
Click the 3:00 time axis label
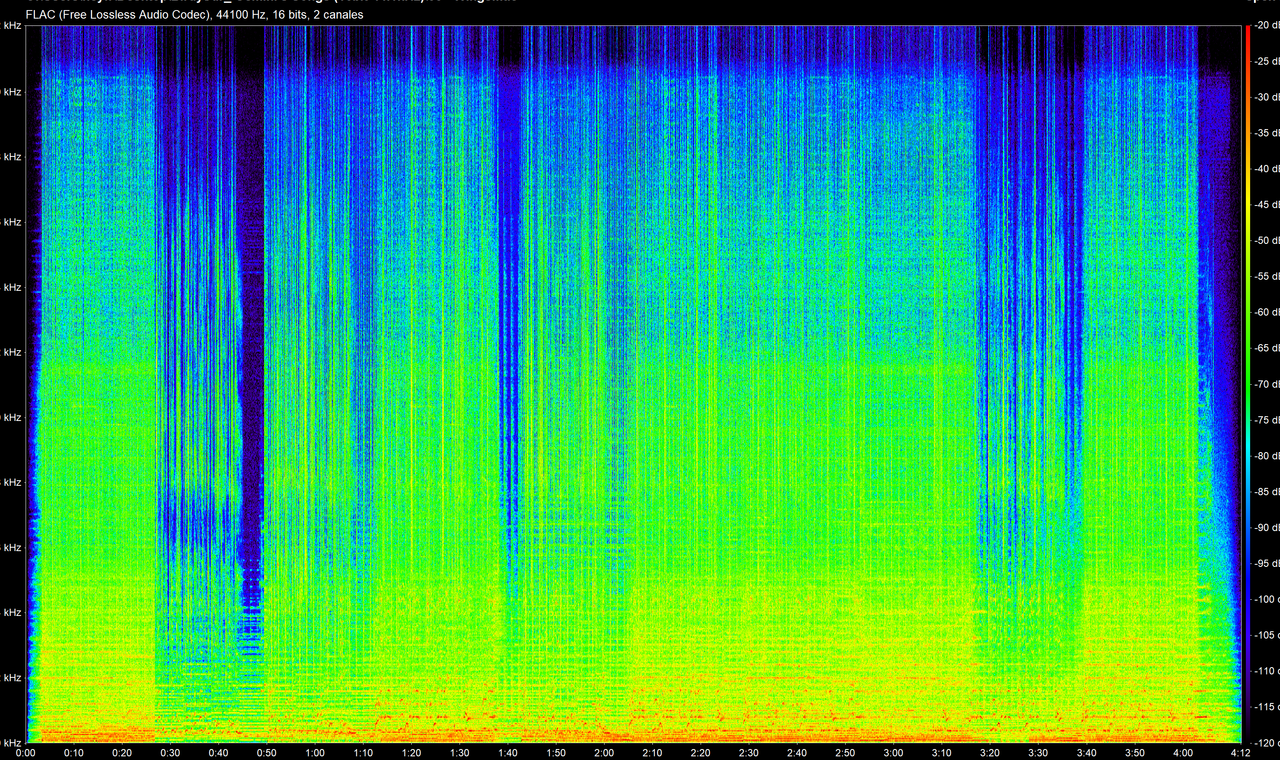pyautogui.click(x=894, y=752)
